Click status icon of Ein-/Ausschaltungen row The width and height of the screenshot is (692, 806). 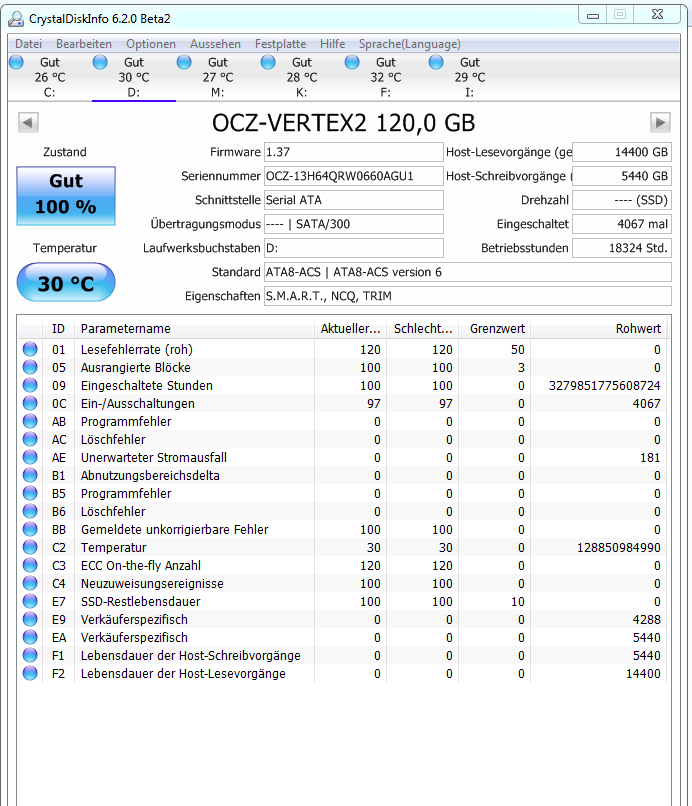pos(30,403)
